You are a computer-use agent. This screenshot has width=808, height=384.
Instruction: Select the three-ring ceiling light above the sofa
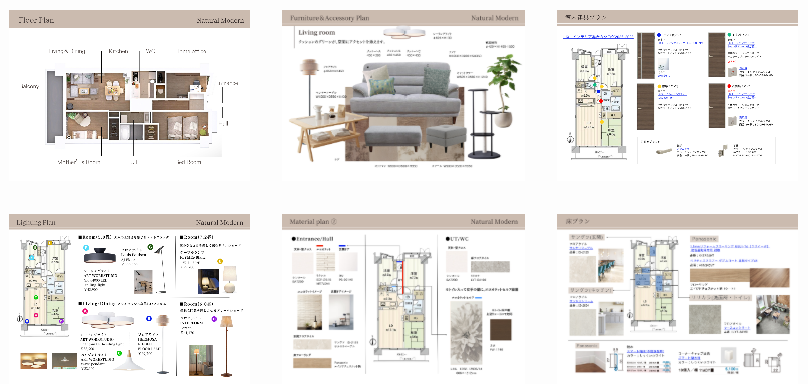404,32
